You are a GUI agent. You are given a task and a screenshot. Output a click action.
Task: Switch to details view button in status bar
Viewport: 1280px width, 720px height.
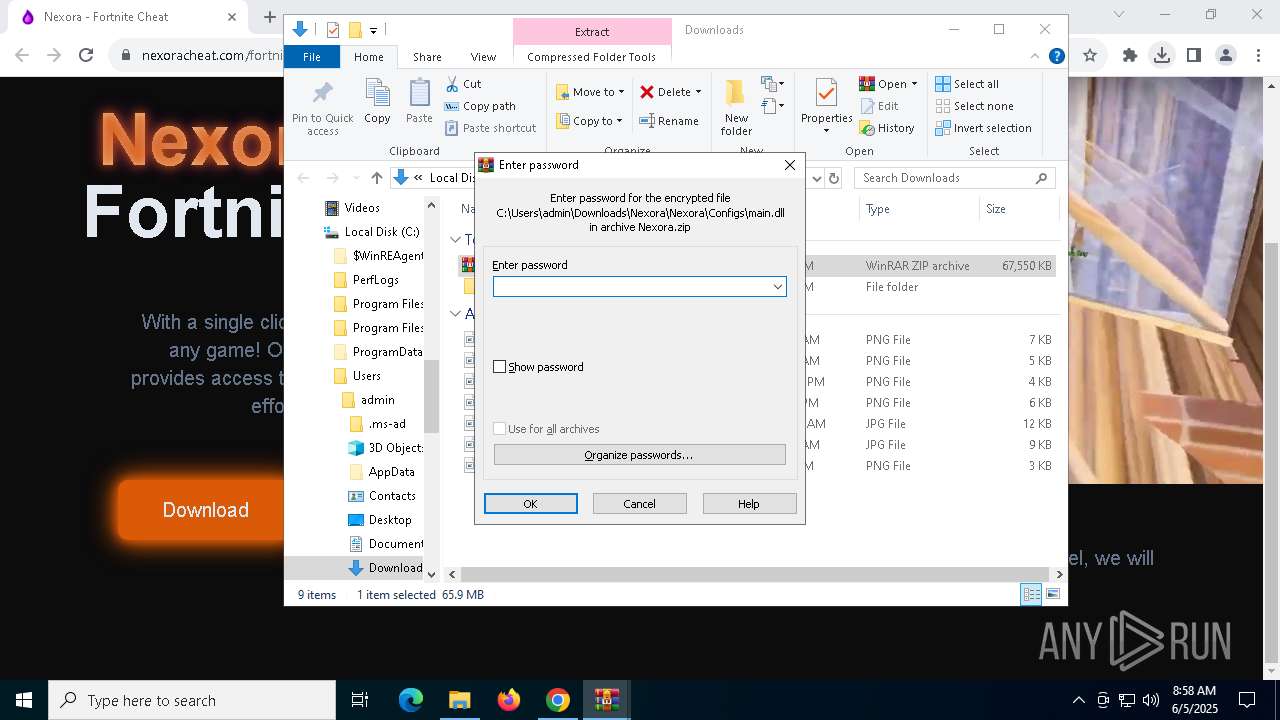(x=1031, y=595)
